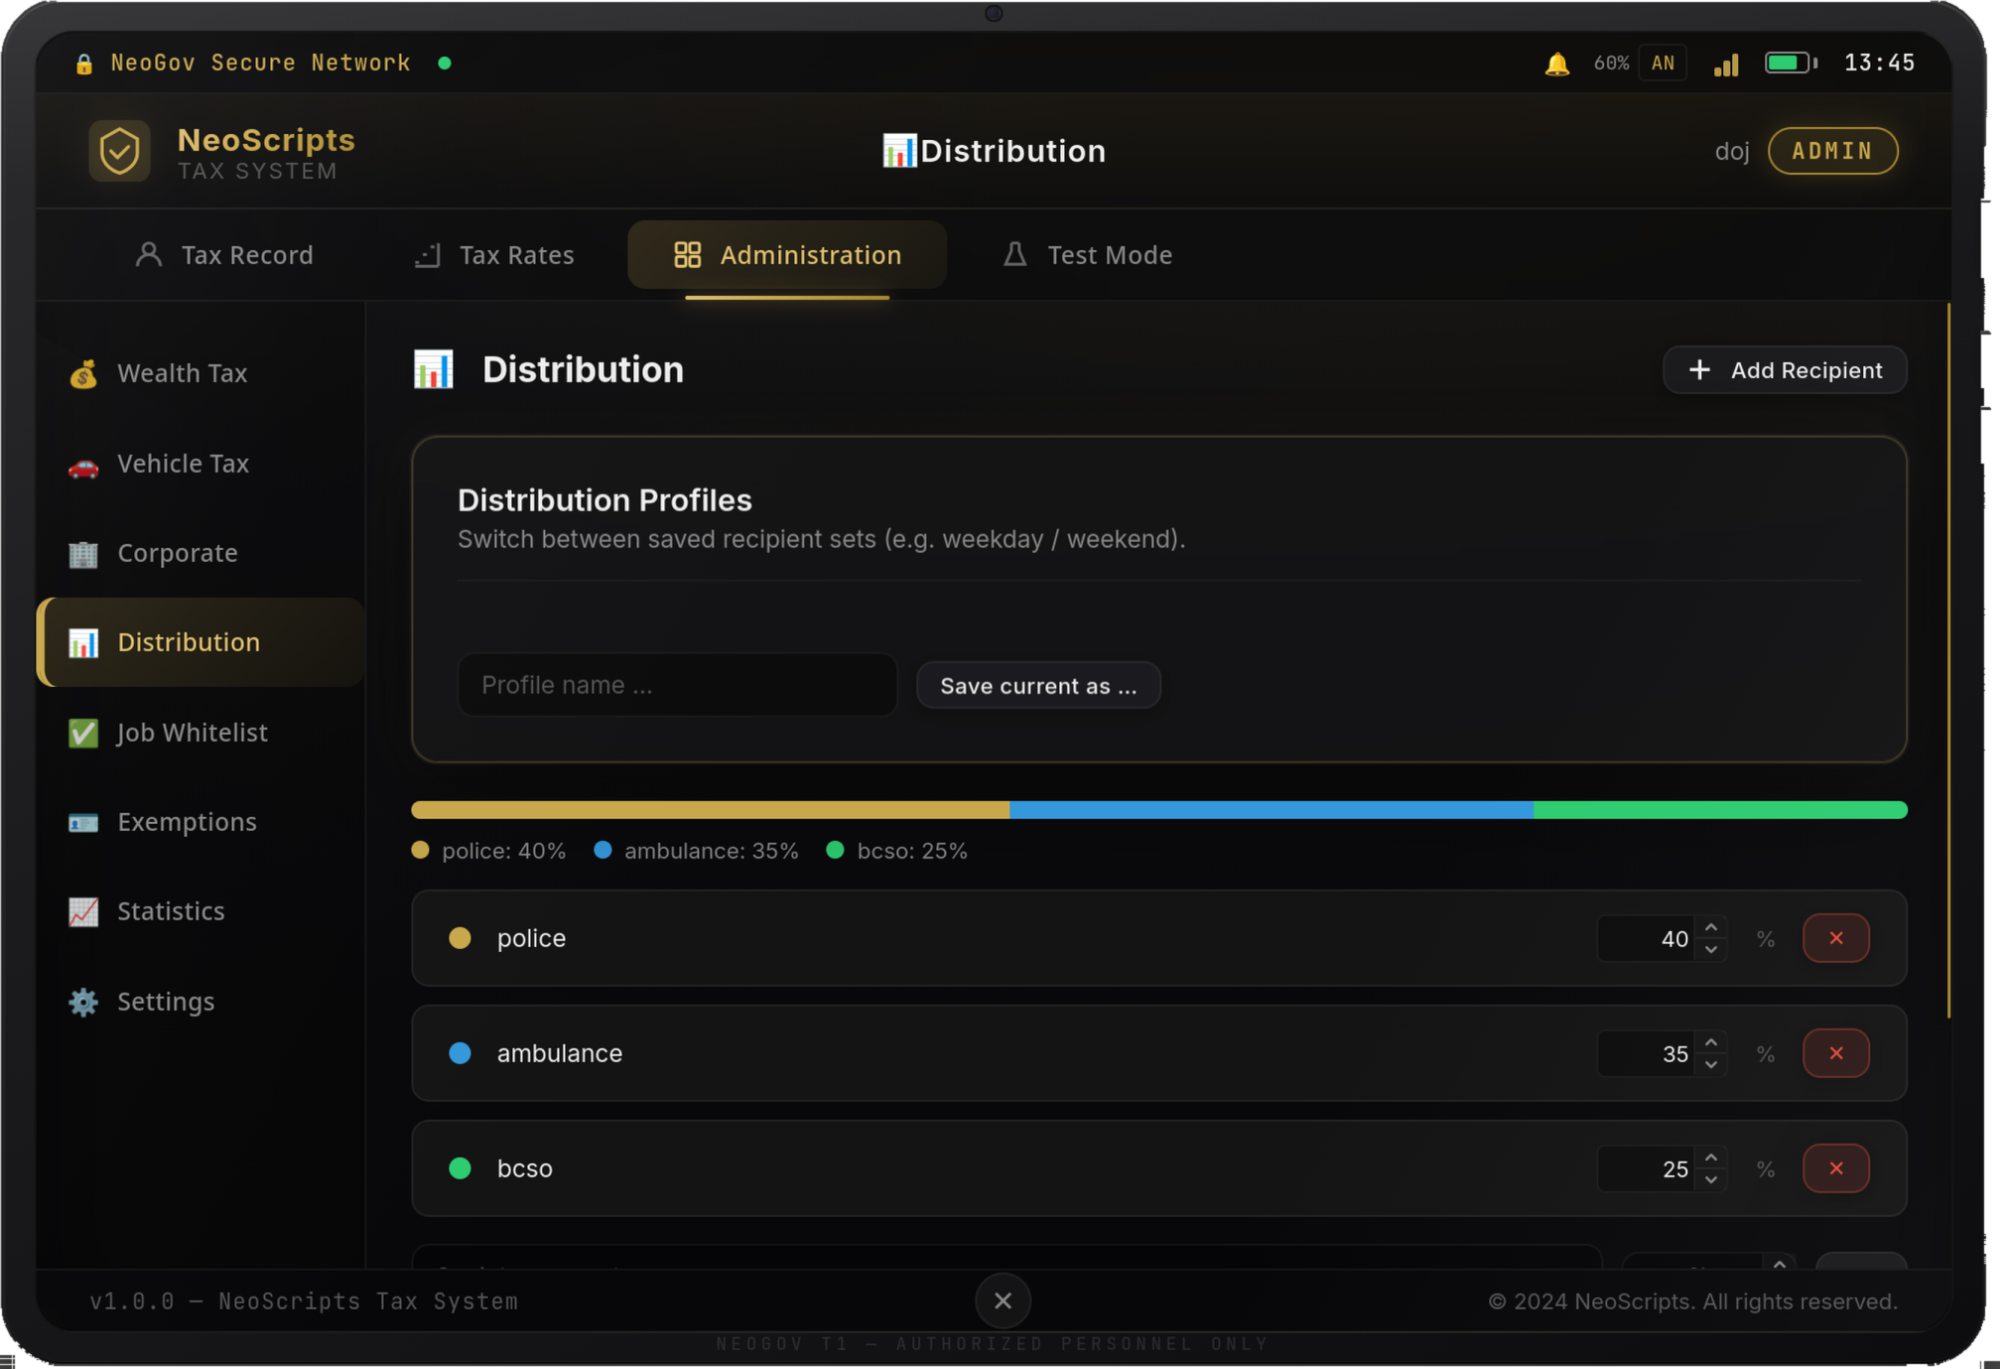Click the AN language badge
Screen dimensions: 2000x1369
click(1663, 63)
